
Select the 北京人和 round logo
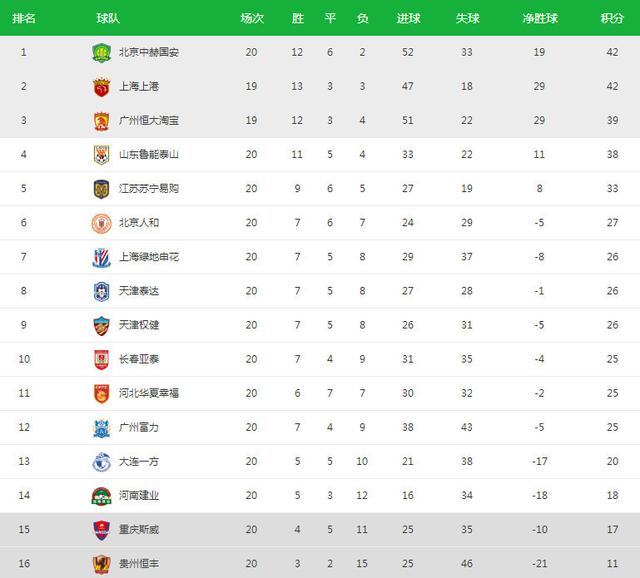pos(101,224)
